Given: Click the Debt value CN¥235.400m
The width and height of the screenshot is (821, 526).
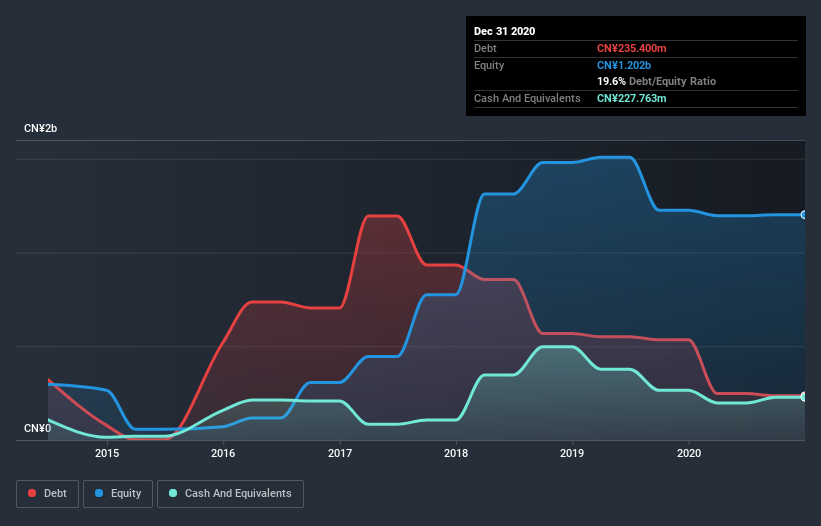Looking at the screenshot, I should 631,48.
